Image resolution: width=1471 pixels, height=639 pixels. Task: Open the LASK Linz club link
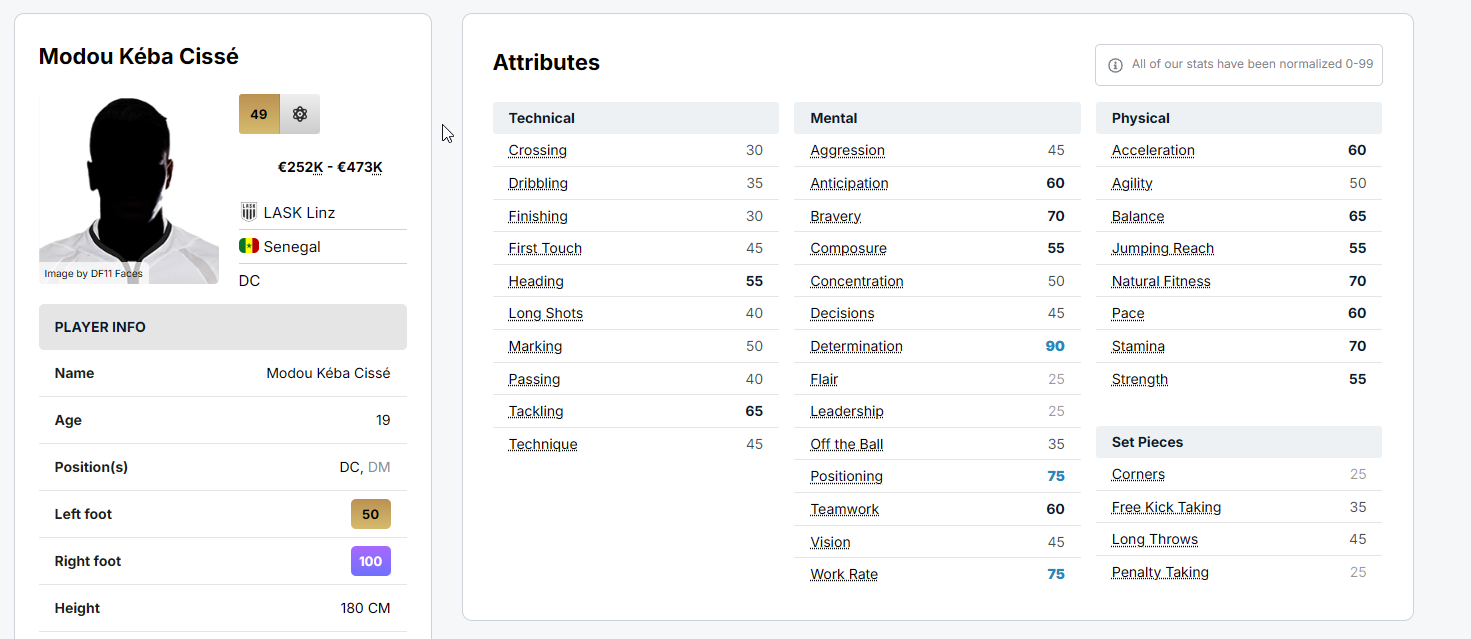pos(299,212)
